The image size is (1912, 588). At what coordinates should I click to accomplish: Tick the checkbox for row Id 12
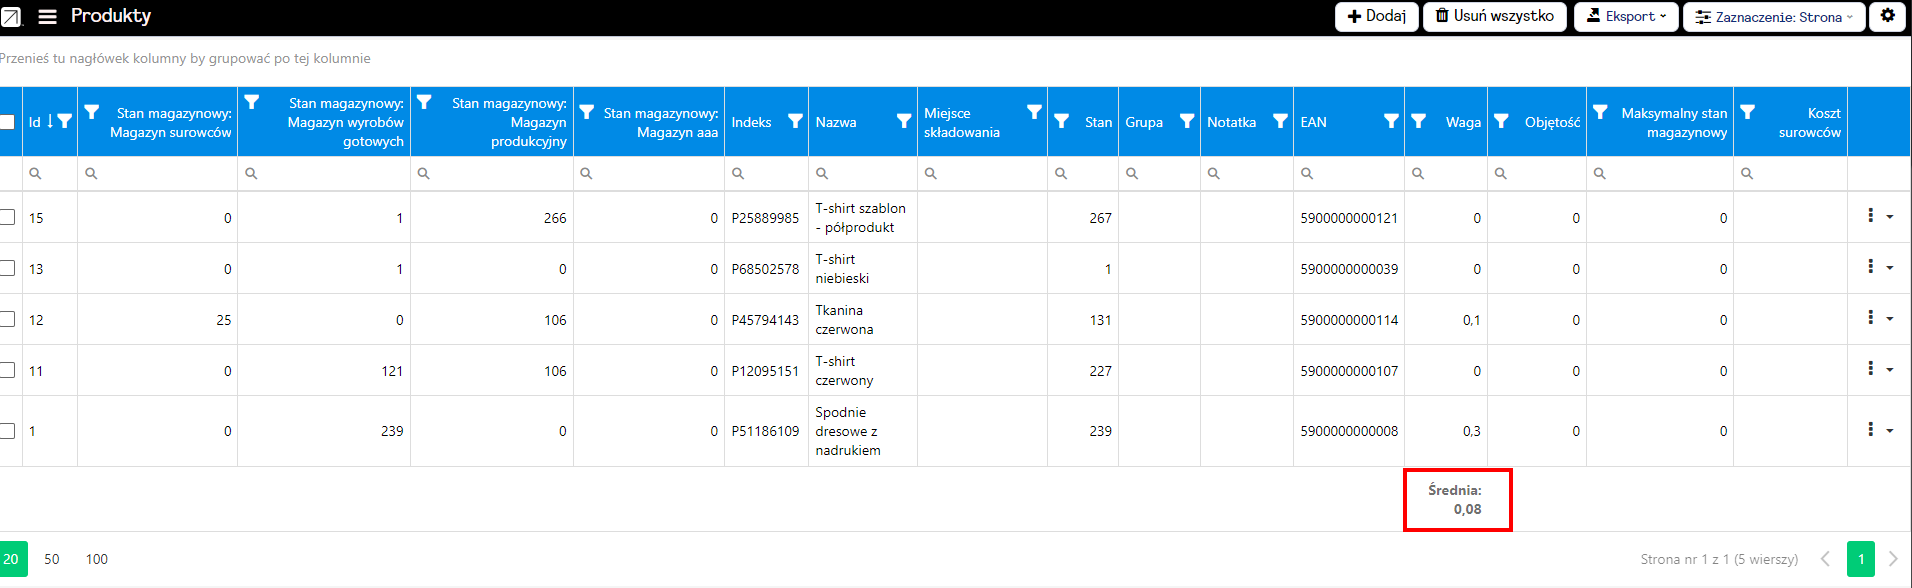pos(6,319)
